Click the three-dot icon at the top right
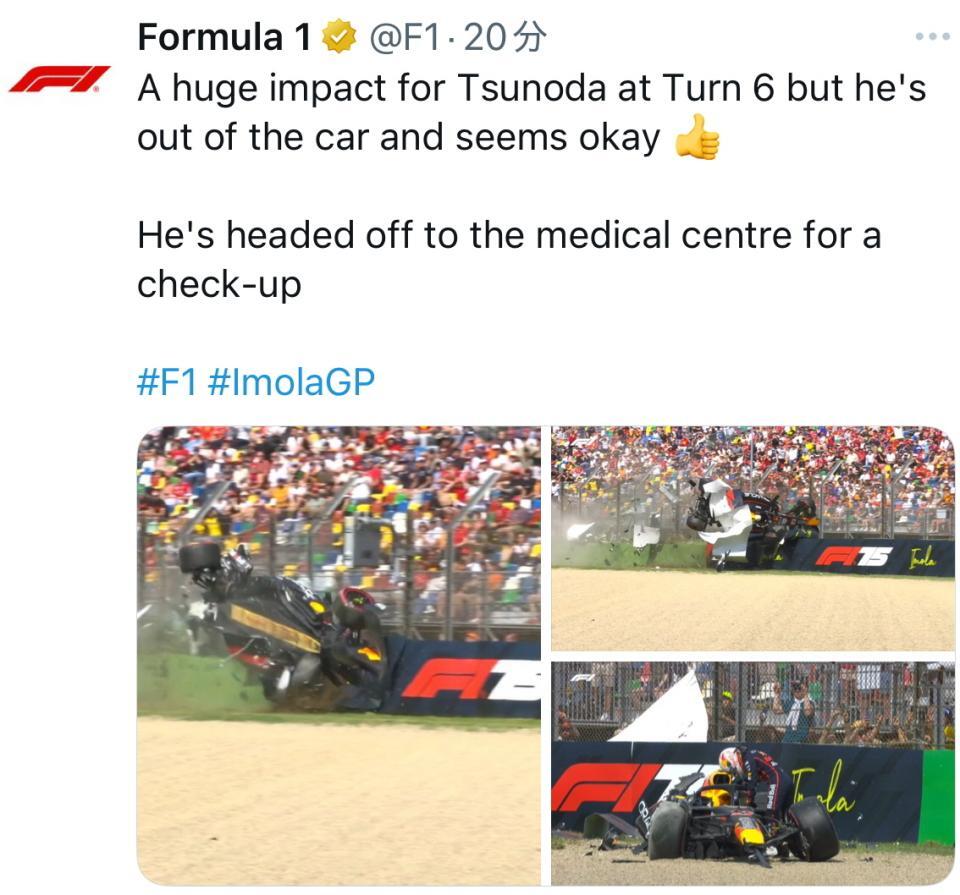The width and height of the screenshot is (960, 895). (x=934, y=35)
